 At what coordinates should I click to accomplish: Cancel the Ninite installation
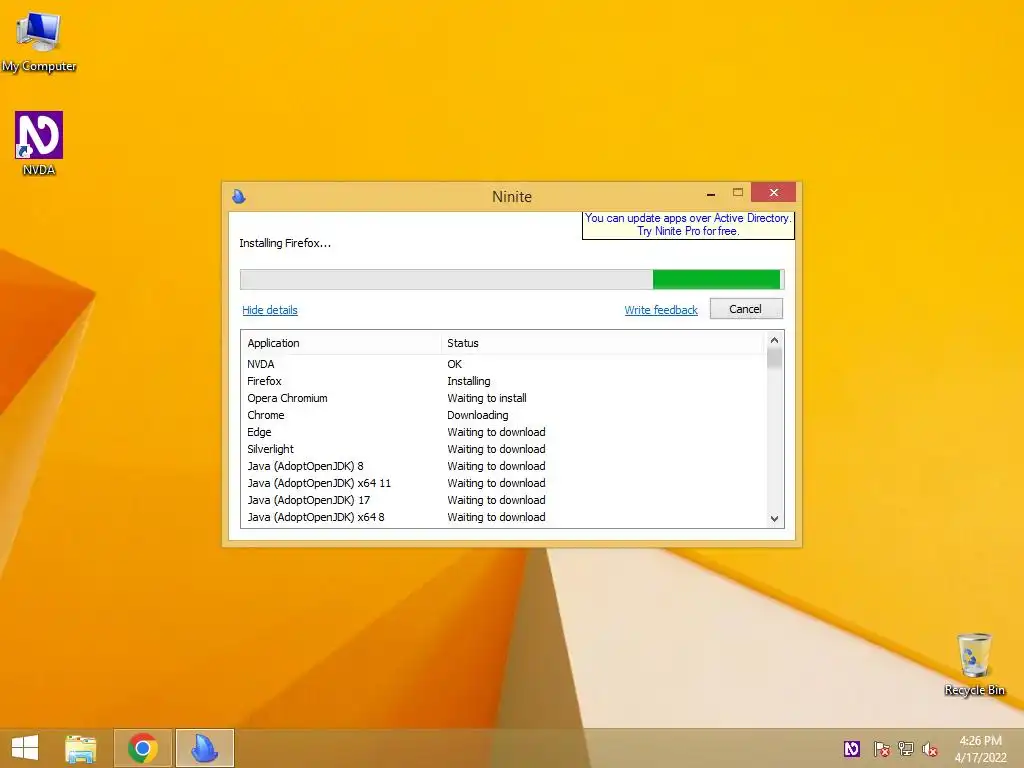(x=746, y=309)
